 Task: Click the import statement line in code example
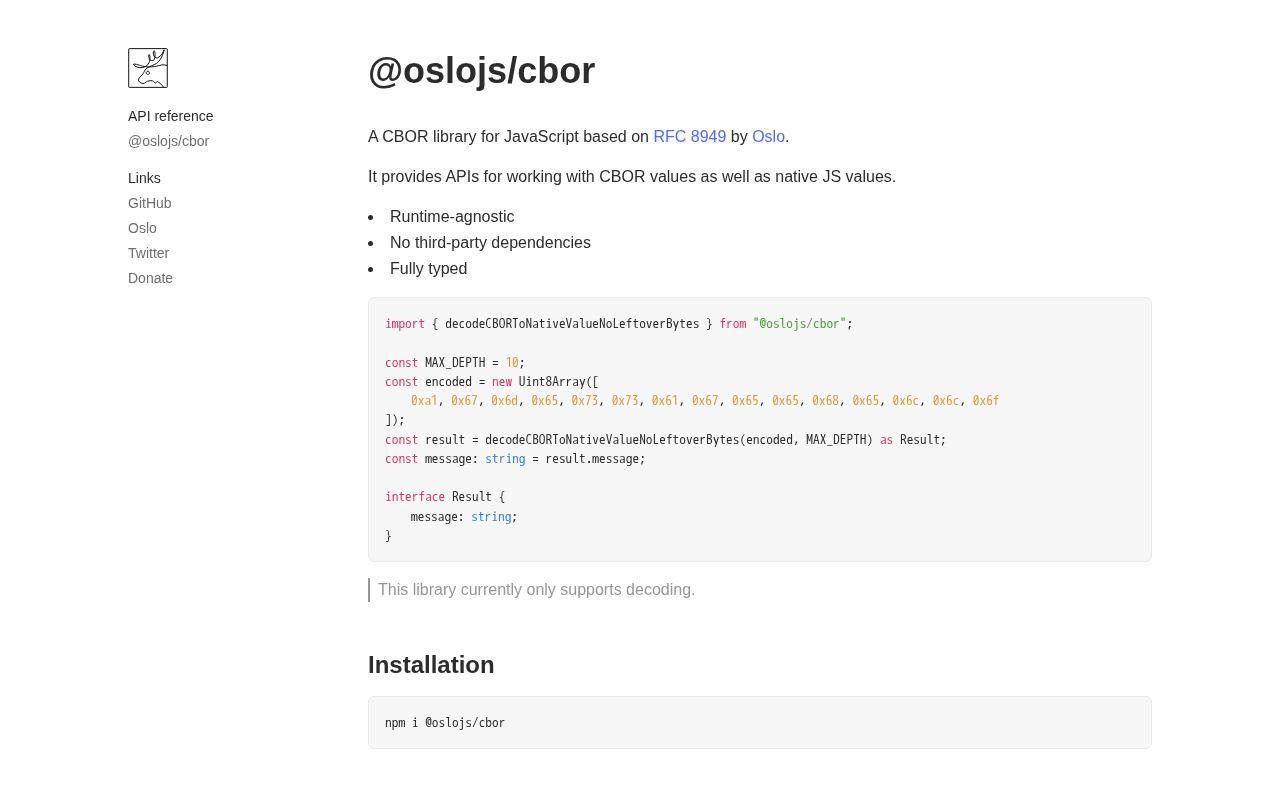click(618, 324)
